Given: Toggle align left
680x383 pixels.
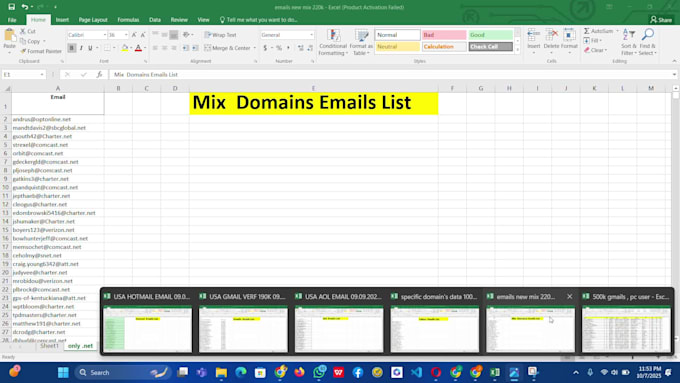Looking at the screenshot, I should point(155,48).
